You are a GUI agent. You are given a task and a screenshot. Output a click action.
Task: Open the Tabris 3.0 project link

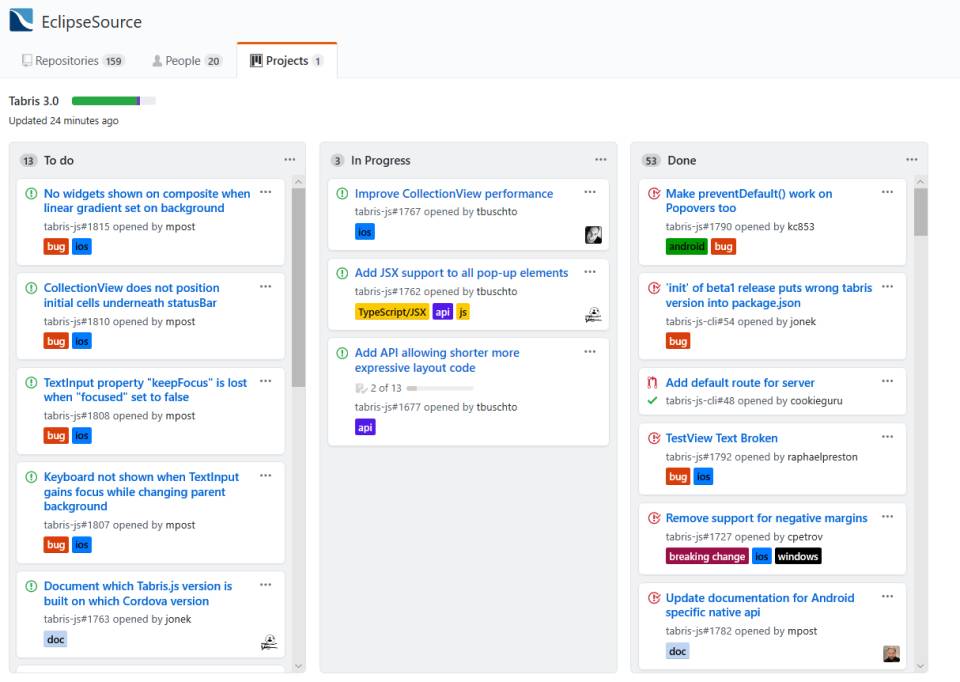[x=34, y=101]
